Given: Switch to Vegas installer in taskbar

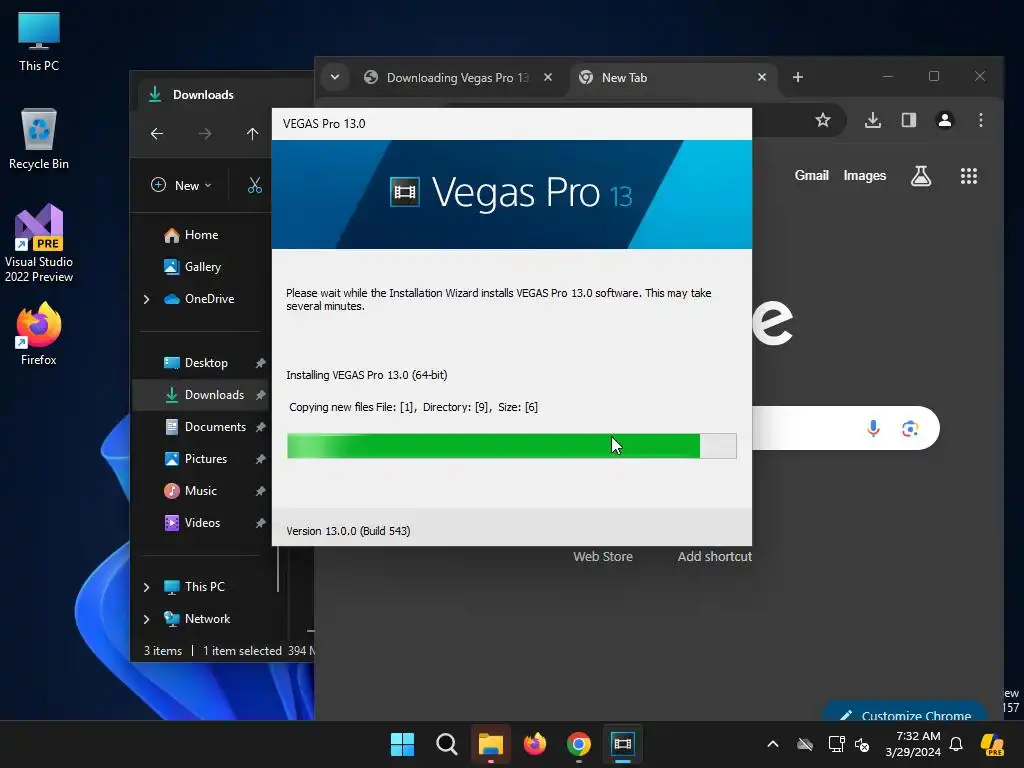Looking at the screenshot, I should pyautogui.click(x=623, y=744).
